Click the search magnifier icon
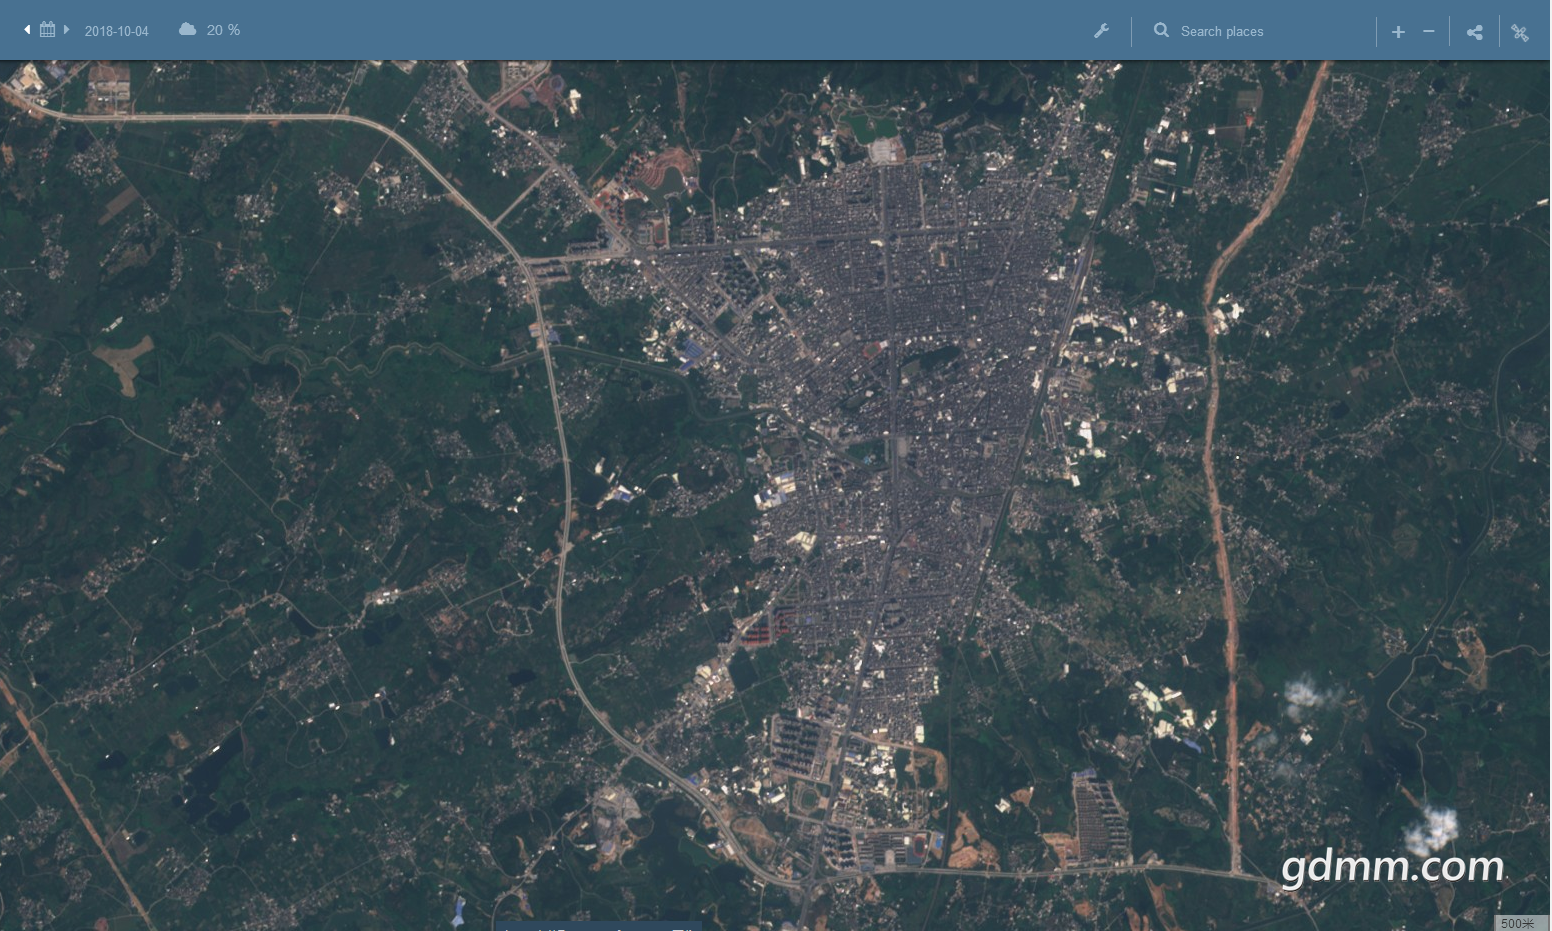Screen dimensions: 1552x931 point(1161,31)
